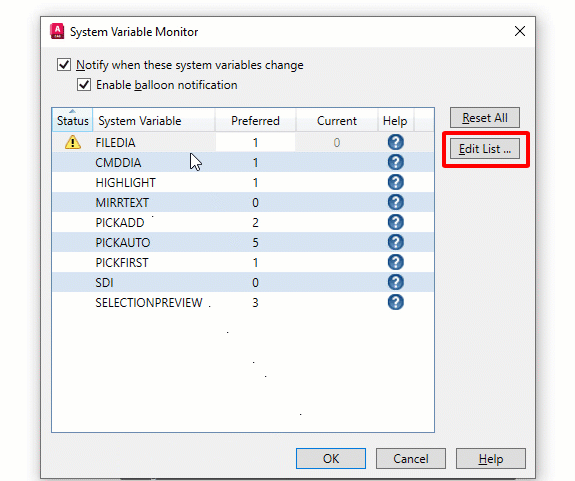575x481 pixels.
Task: Sort by the Current column header
Action: 337,120
